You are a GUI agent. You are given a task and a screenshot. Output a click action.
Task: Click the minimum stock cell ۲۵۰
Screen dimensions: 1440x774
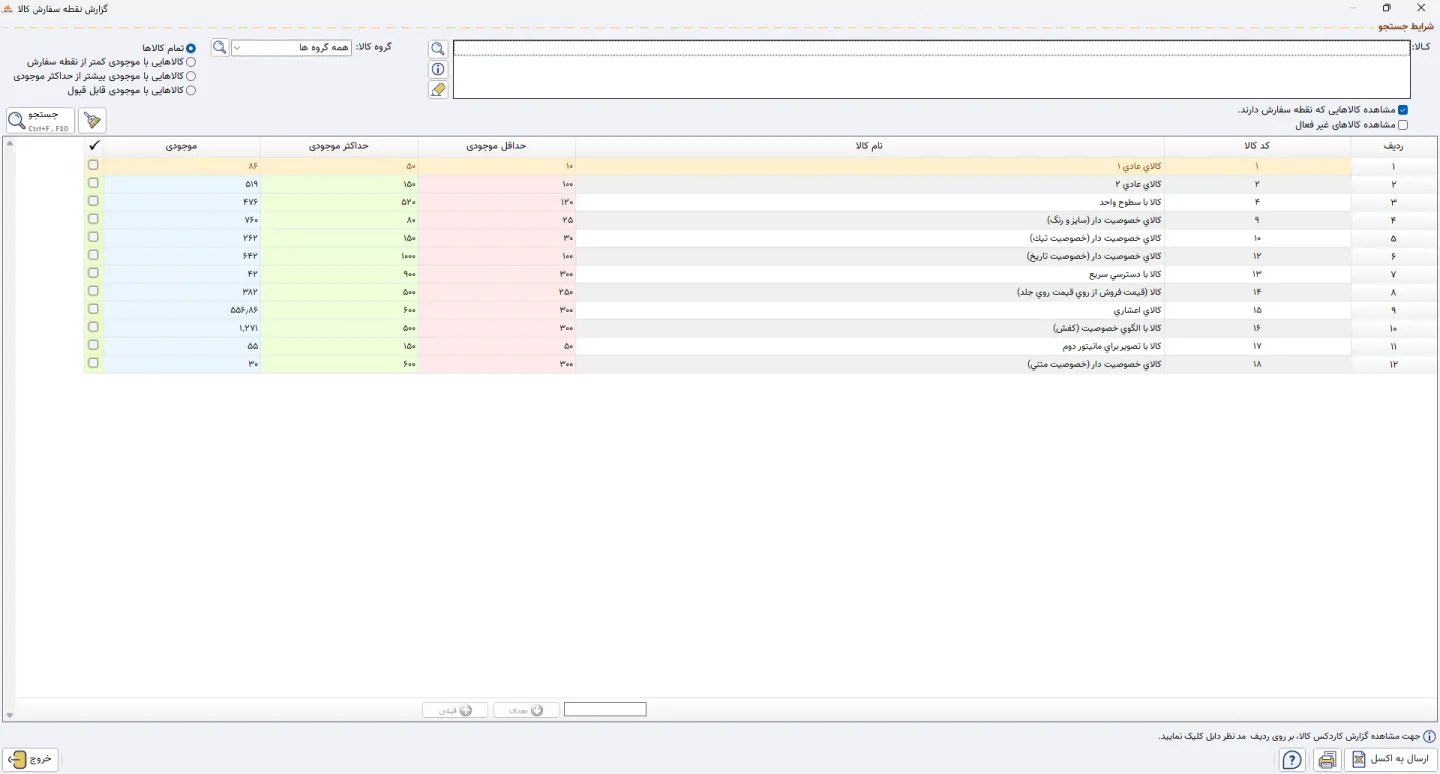click(x=497, y=292)
